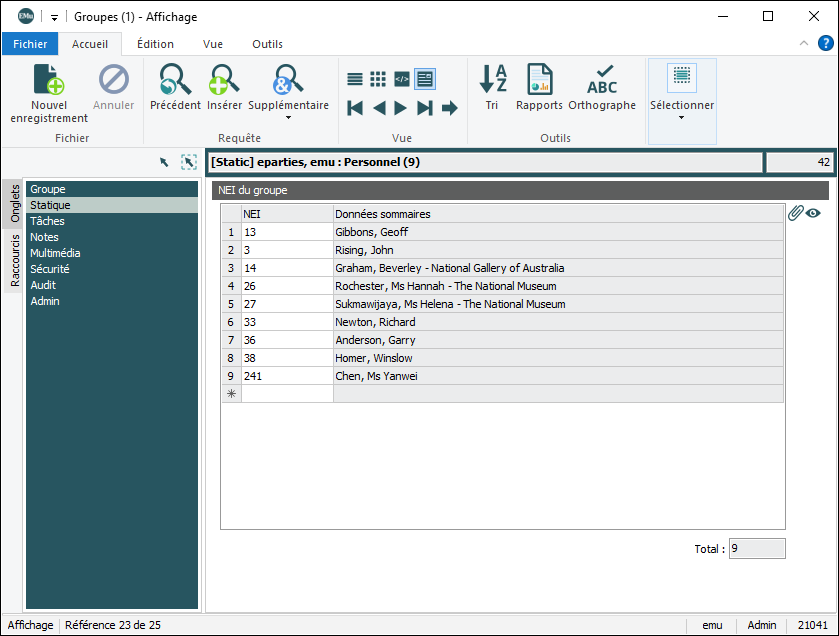Click the Nouvel enregistrement icon
Screen dimensions: 839x636
(x=49, y=81)
